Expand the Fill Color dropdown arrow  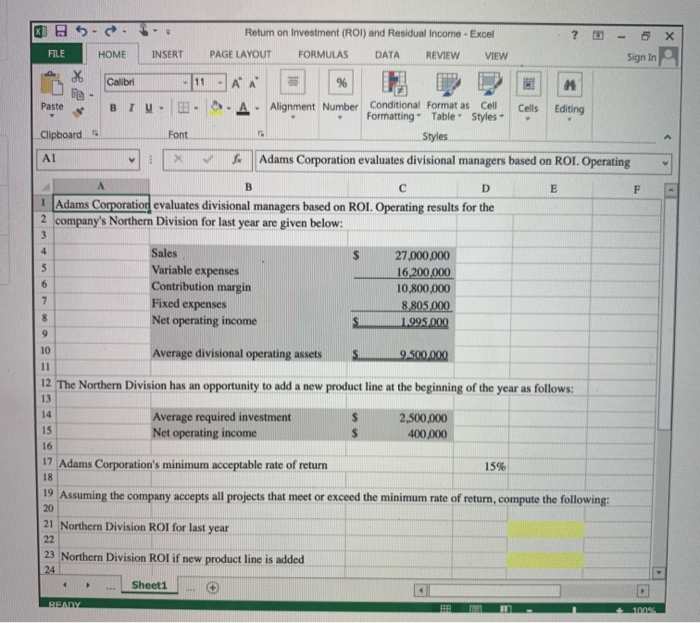tap(229, 108)
